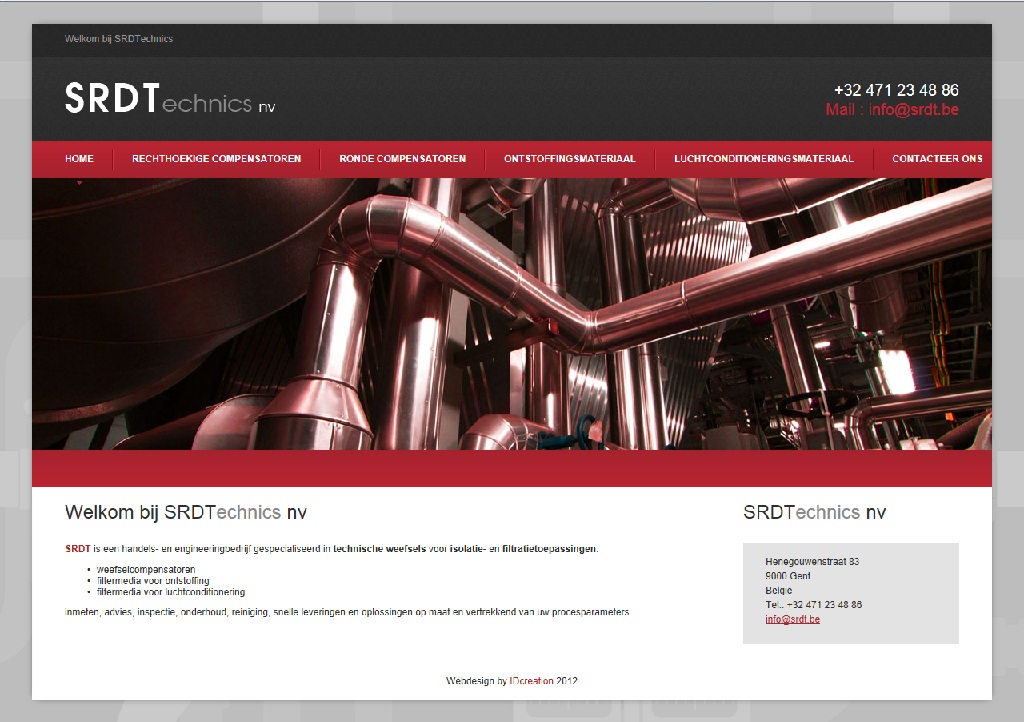Click the SRDTechnics nv sidebar heading

(813, 511)
